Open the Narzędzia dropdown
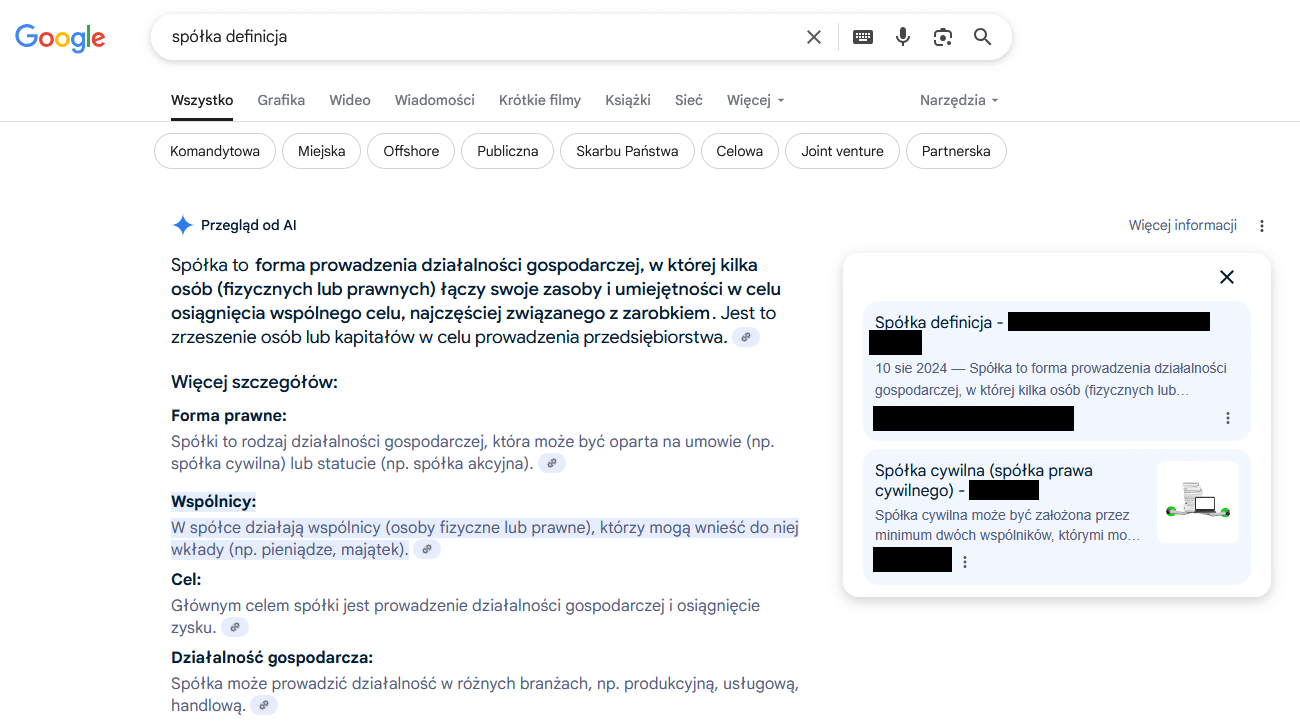 coord(959,100)
